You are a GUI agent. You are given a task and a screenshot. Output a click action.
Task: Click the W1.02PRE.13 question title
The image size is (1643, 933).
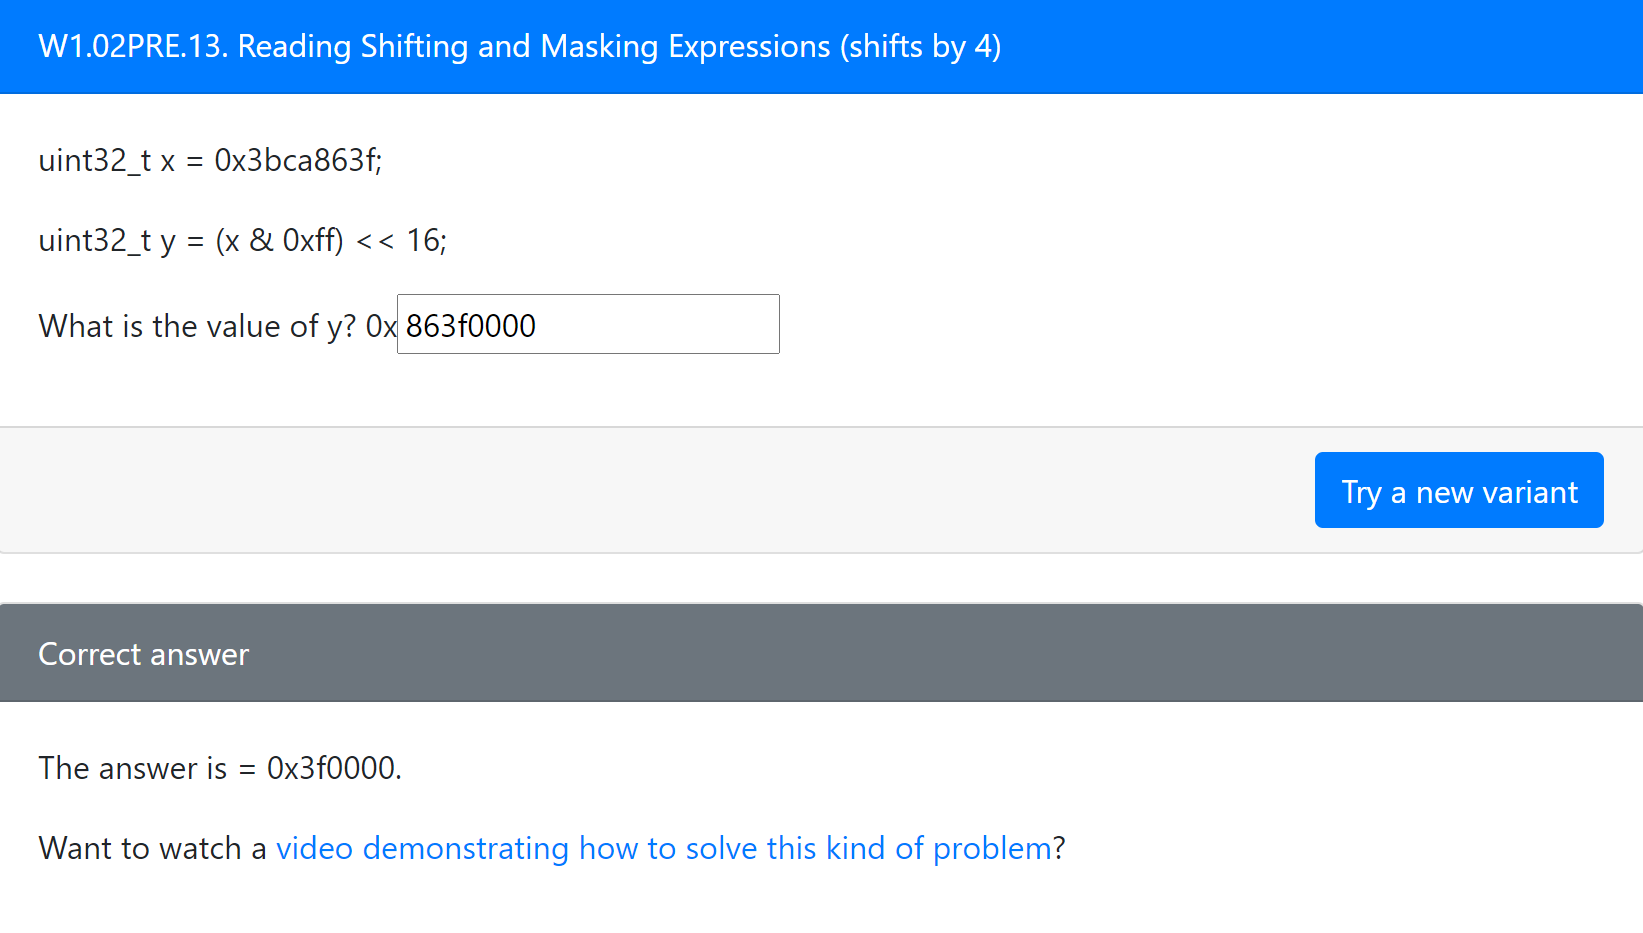(x=519, y=47)
